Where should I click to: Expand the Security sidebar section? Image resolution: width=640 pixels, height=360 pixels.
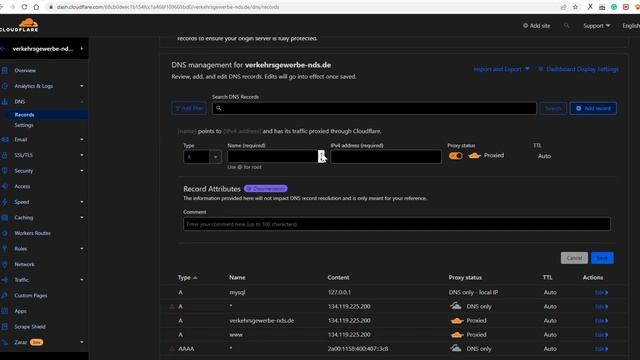click(82, 171)
